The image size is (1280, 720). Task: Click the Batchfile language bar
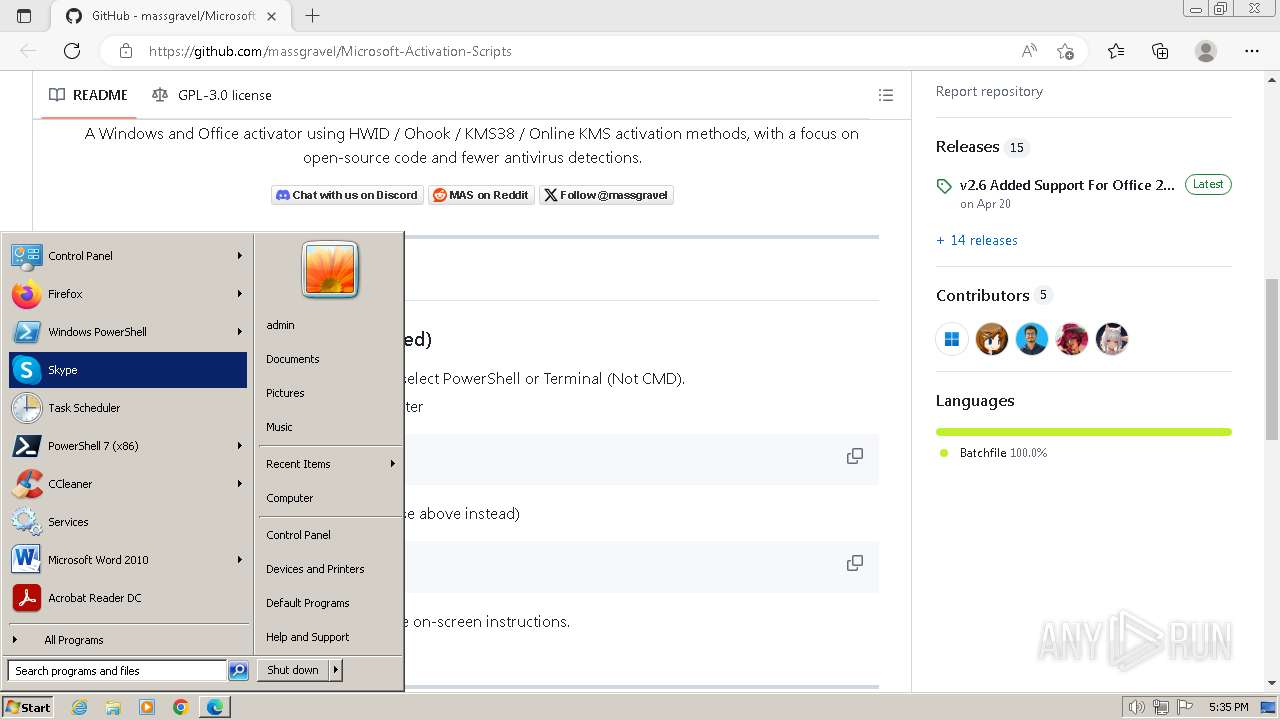(1084, 432)
